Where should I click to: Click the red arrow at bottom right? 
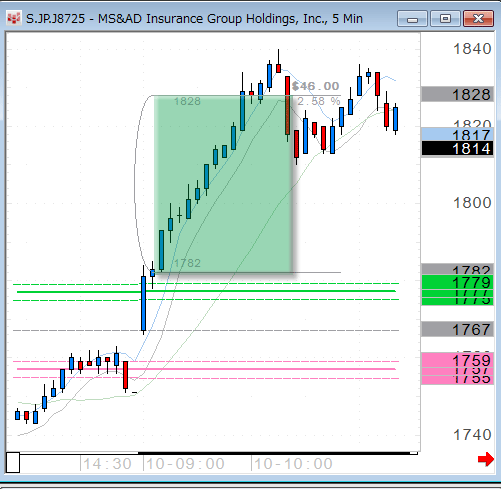485,459
